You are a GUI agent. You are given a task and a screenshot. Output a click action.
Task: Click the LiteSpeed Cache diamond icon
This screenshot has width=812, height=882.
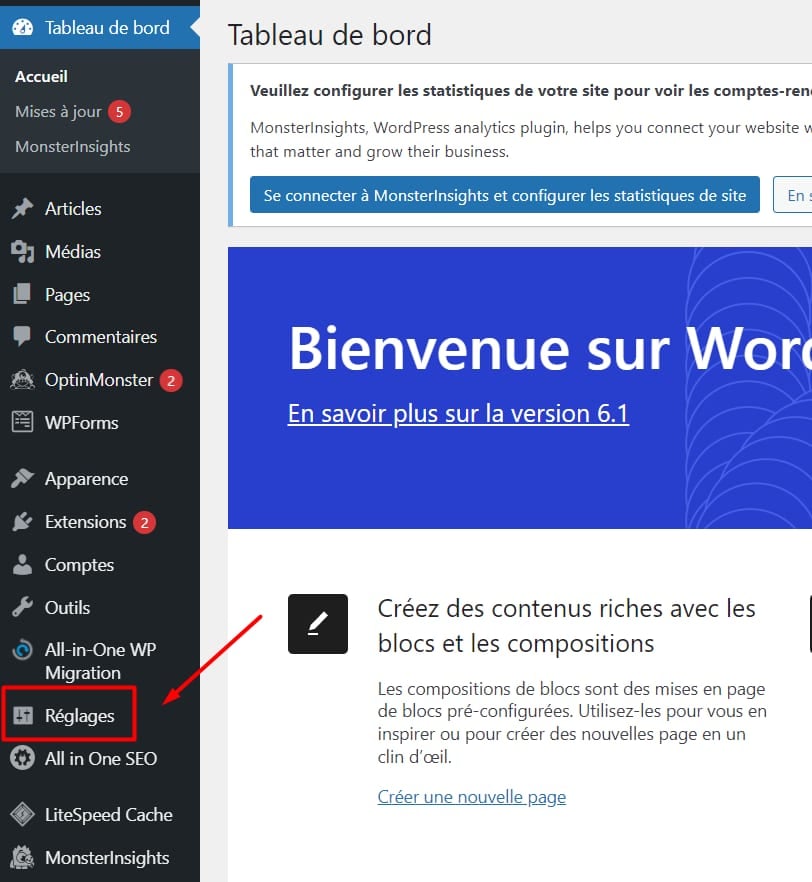pos(22,814)
